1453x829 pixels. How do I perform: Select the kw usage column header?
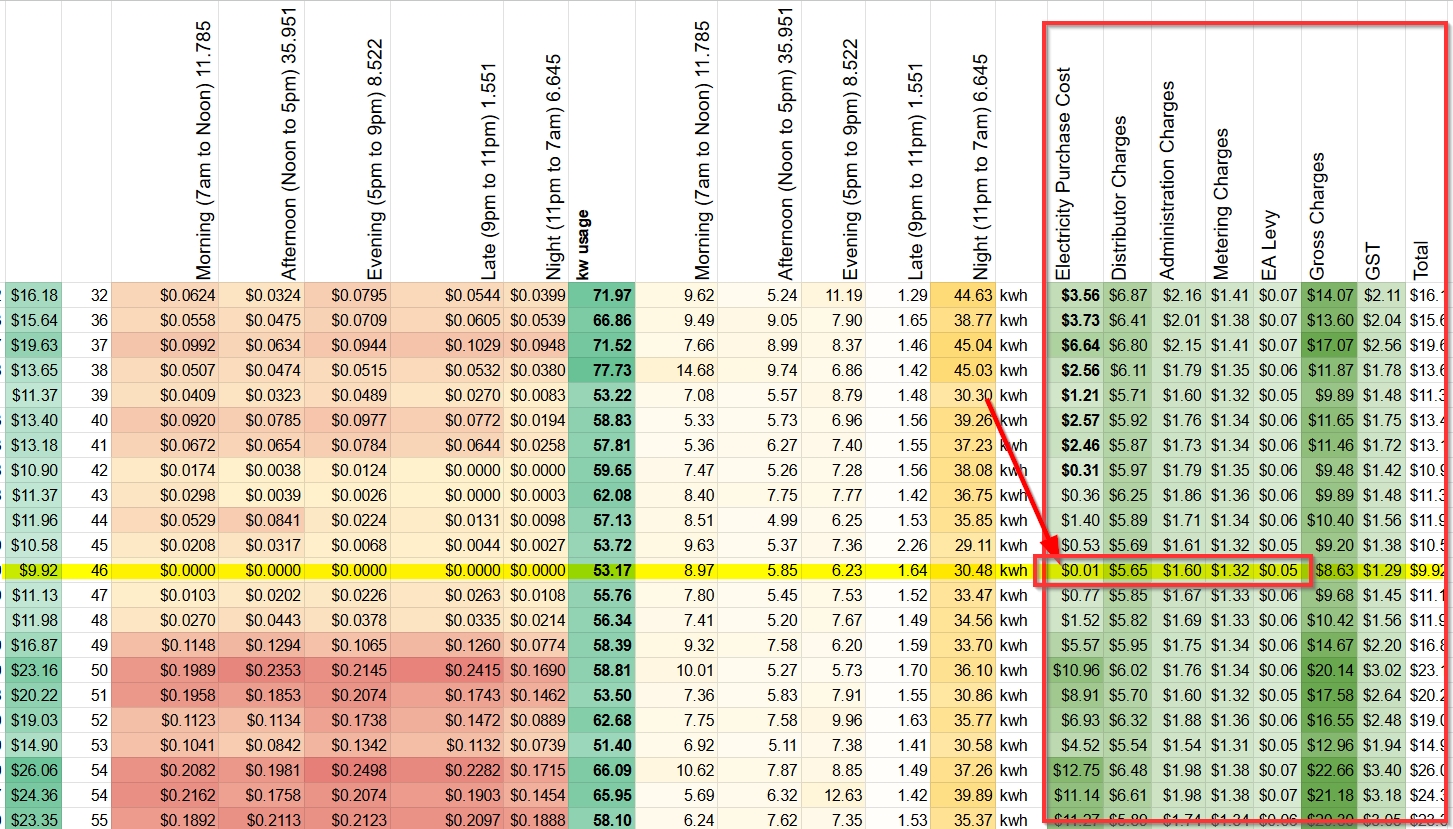583,245
